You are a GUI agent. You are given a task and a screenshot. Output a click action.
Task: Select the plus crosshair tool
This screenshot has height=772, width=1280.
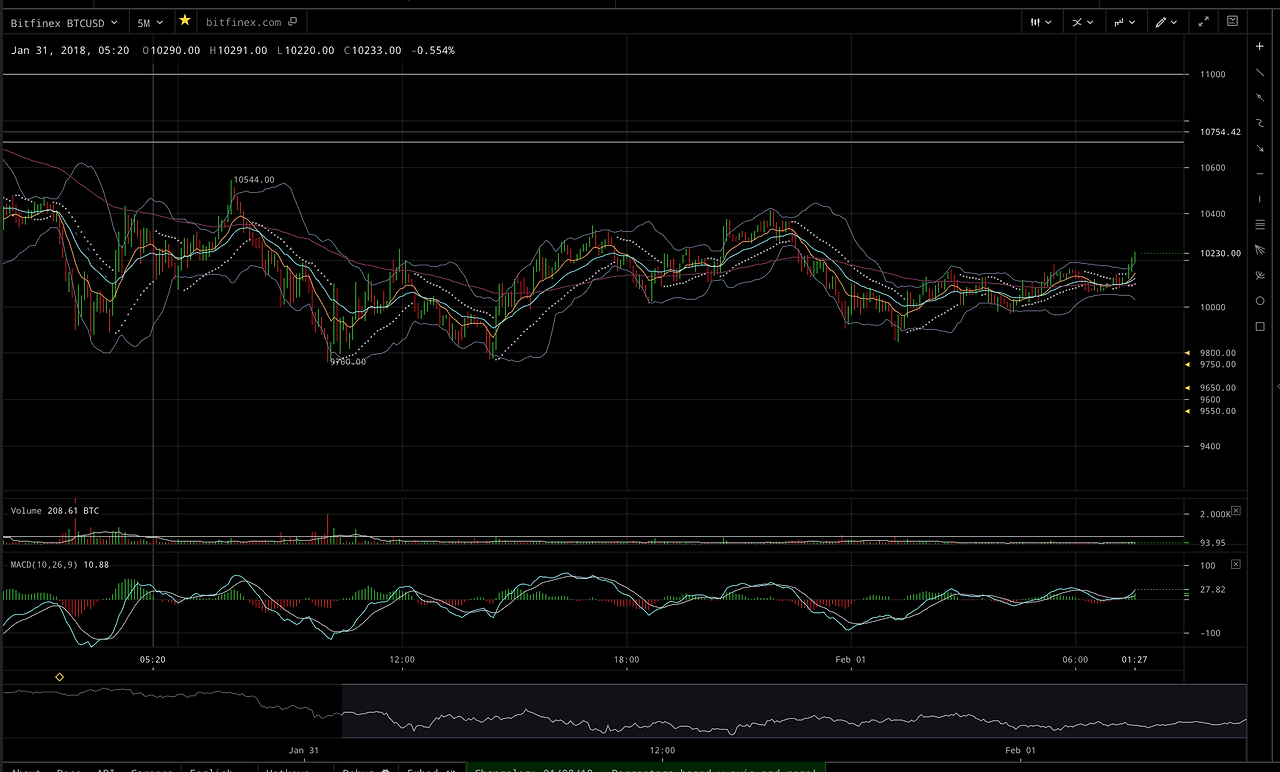click(x=1259, y=46)
